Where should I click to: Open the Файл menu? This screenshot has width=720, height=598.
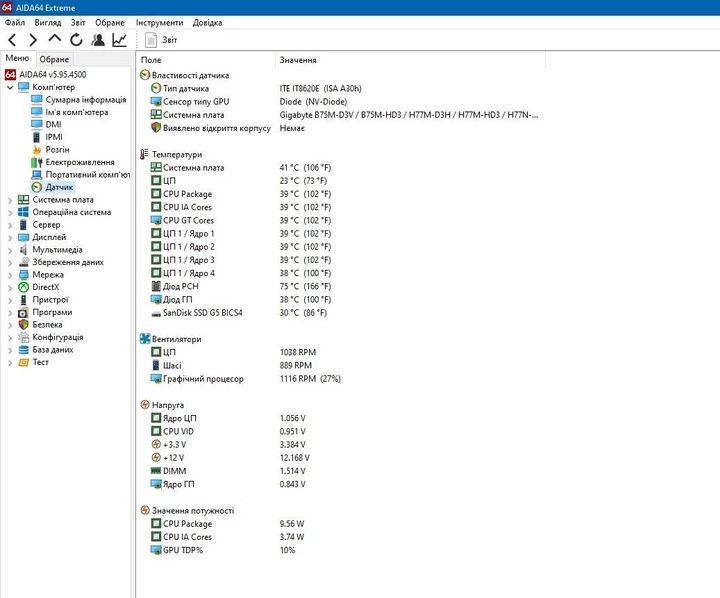pyautogui.click(x=15, y=22)
